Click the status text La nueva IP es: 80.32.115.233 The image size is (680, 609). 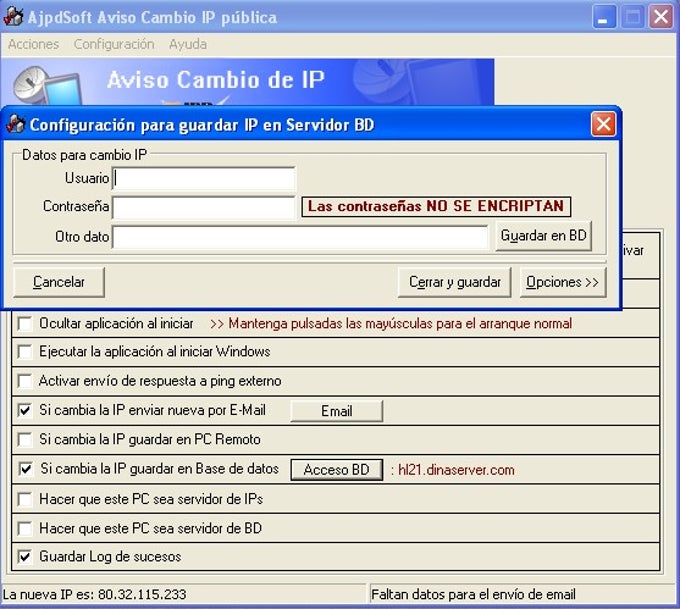pos(95,594)
